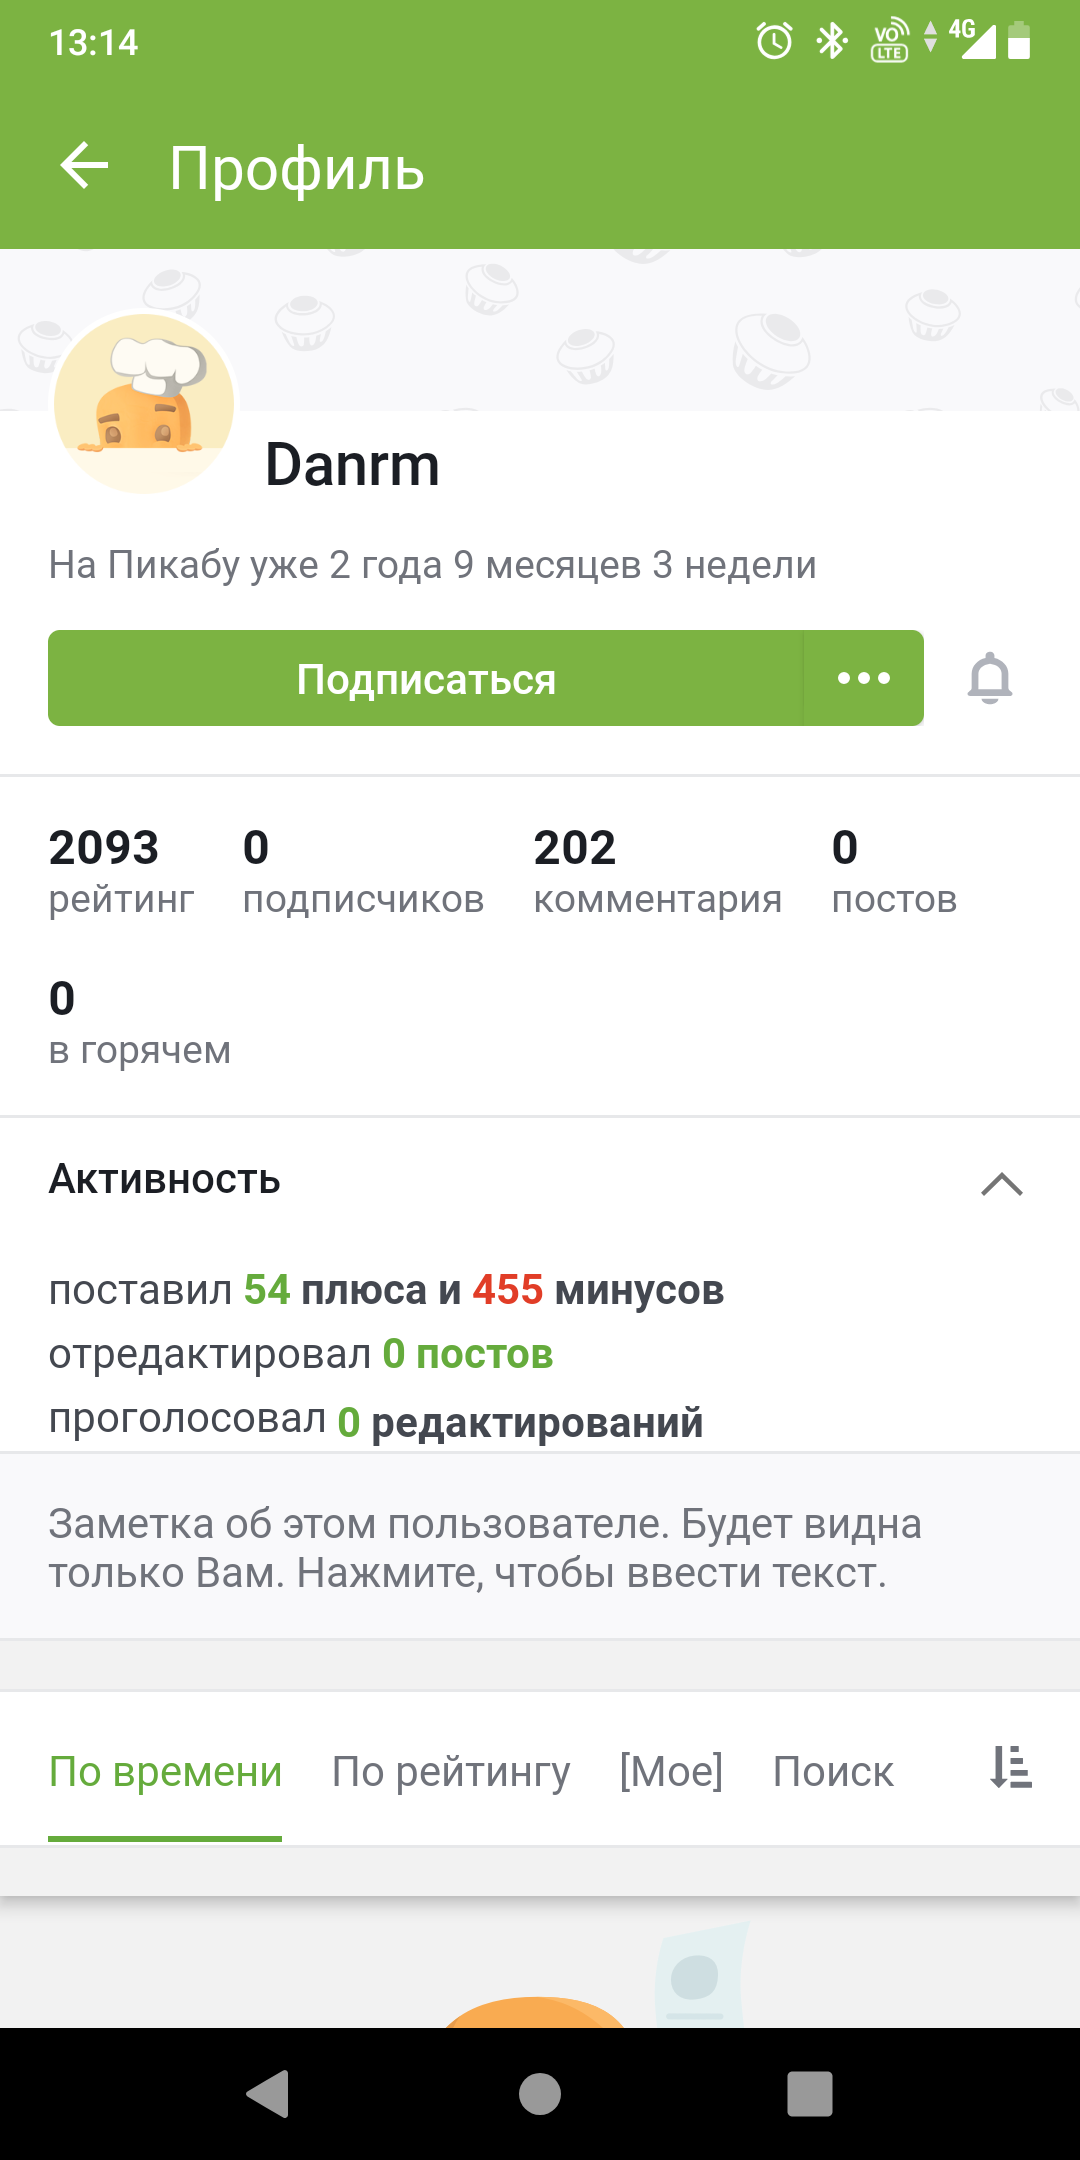Open the 202 комментария count
Image resolution: width=1080 pixels, height=2160 pixels.
pos(657,871)
